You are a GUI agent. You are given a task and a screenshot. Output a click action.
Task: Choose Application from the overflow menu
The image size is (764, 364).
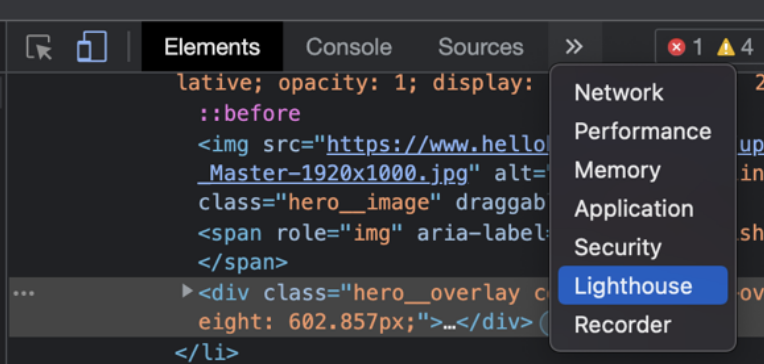[643, 209]
